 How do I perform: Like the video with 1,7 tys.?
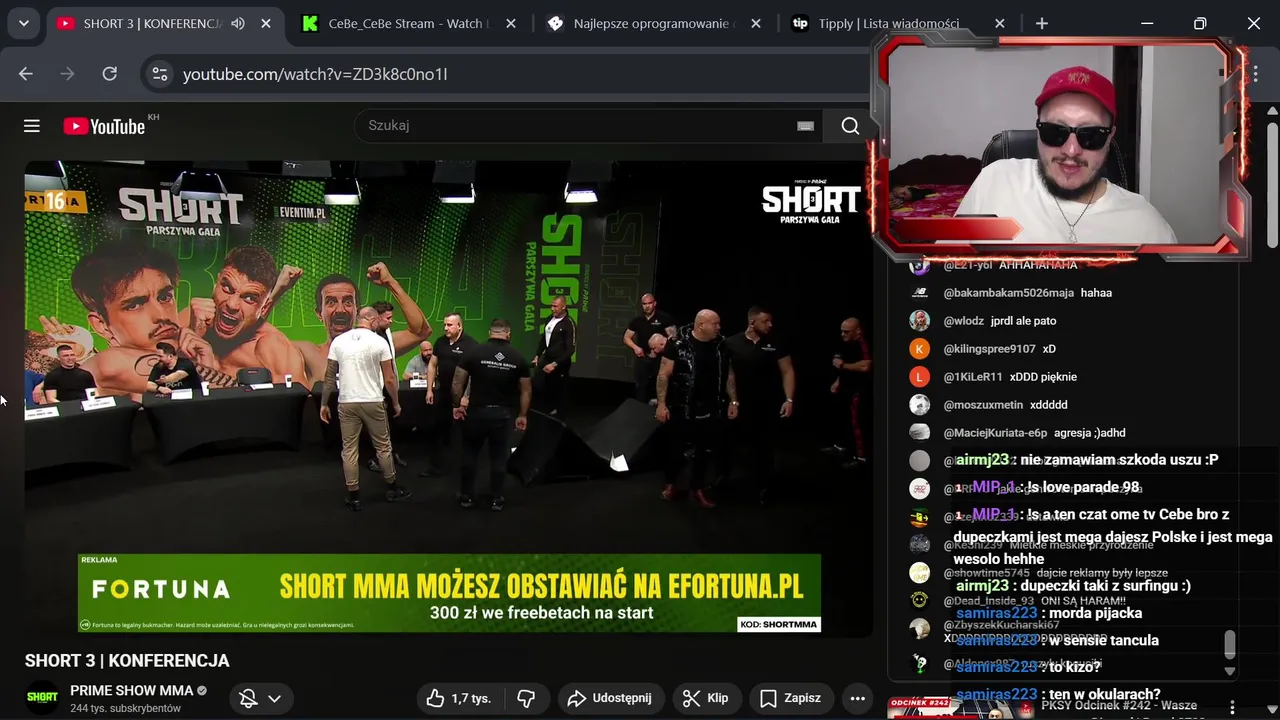point(458,698)
